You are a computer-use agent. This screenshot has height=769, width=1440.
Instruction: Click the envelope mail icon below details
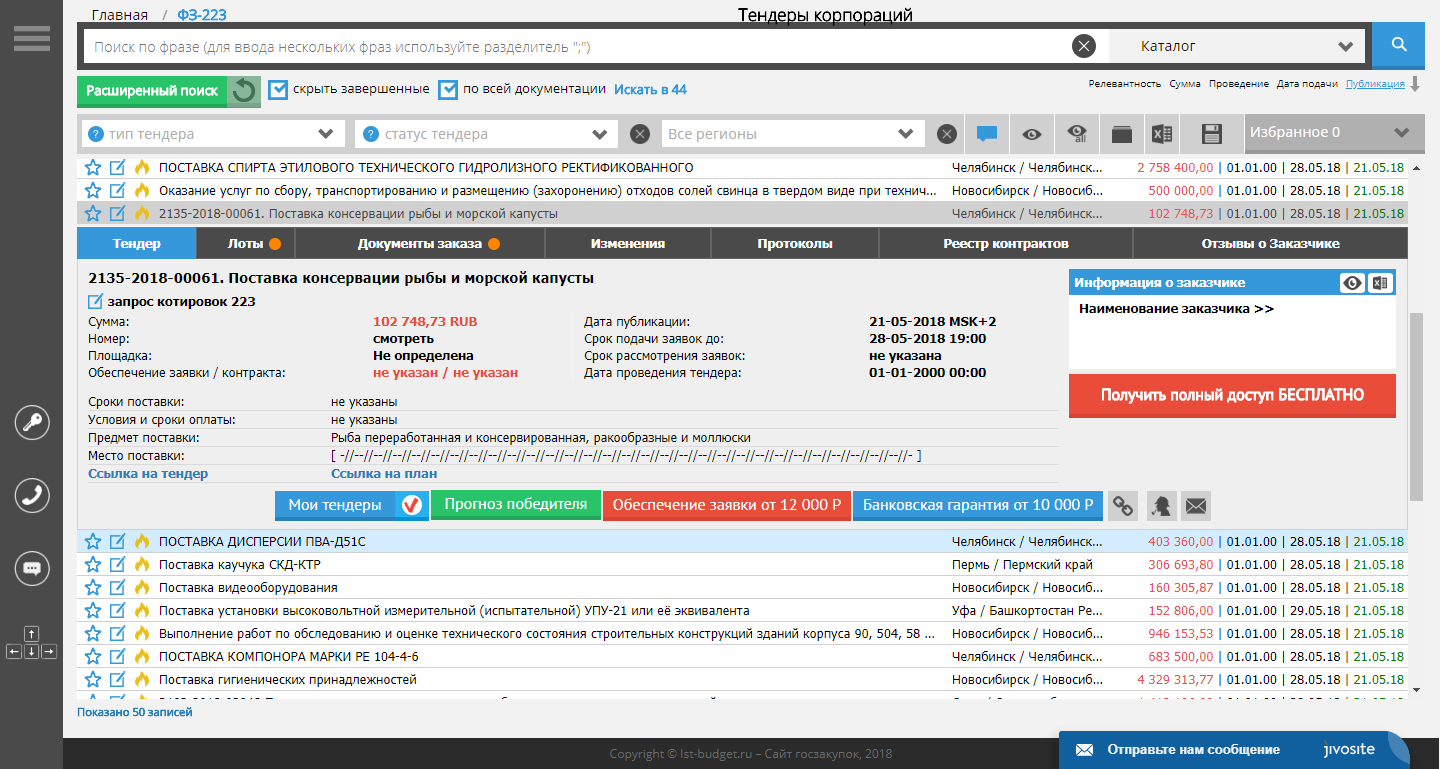coord(1196,505)
